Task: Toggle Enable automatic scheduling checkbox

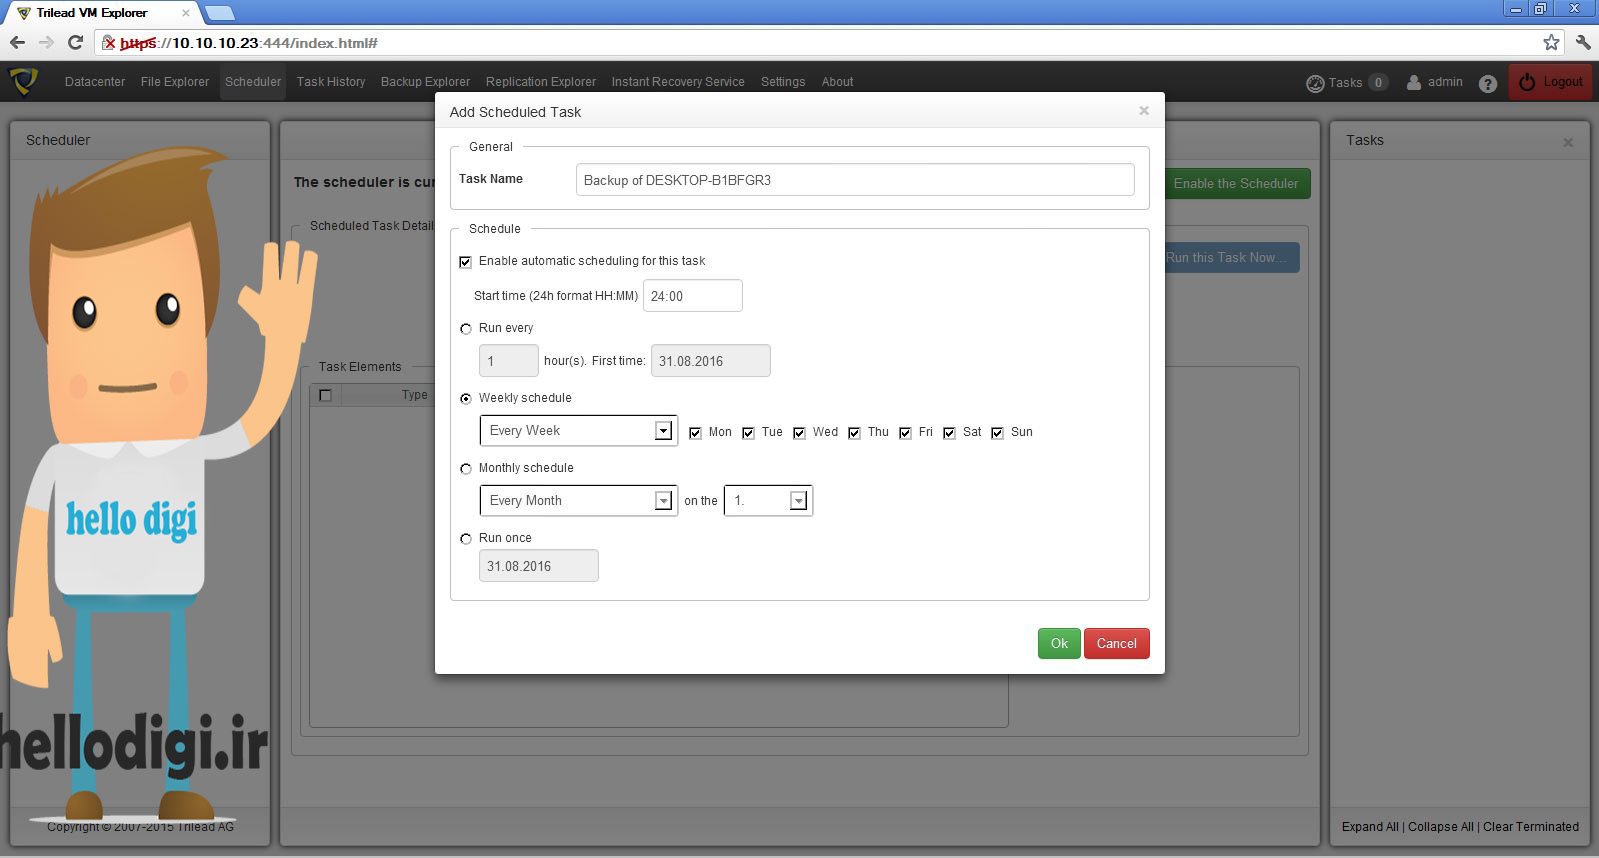Action: pyautogui.click(x=465, y=262)
